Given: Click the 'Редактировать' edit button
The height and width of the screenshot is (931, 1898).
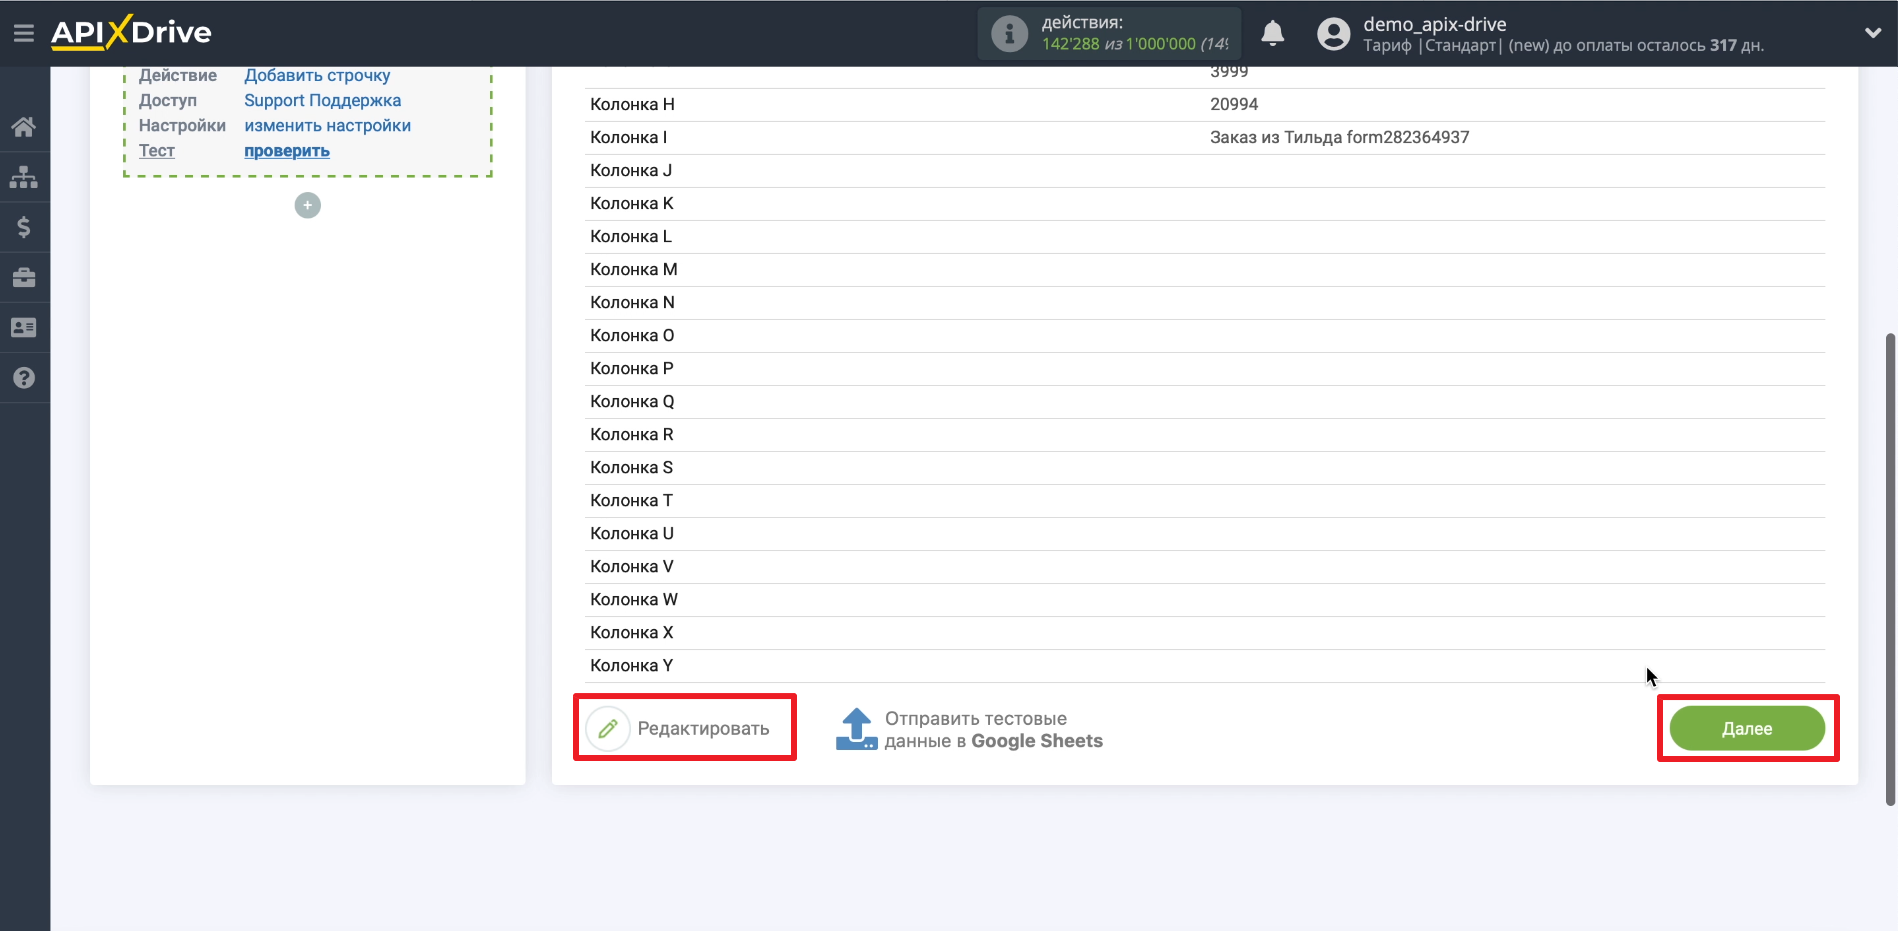Looking at the screenshot, I should coord(684,728).
